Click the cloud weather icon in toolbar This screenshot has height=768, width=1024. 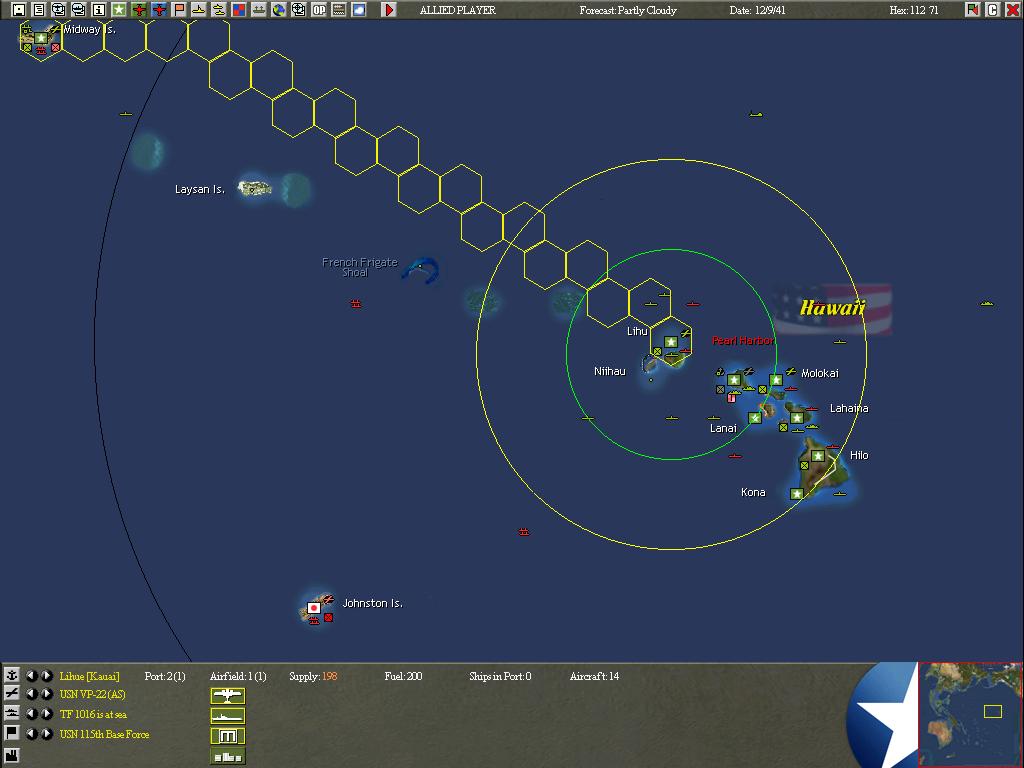(x=359, y=10)
